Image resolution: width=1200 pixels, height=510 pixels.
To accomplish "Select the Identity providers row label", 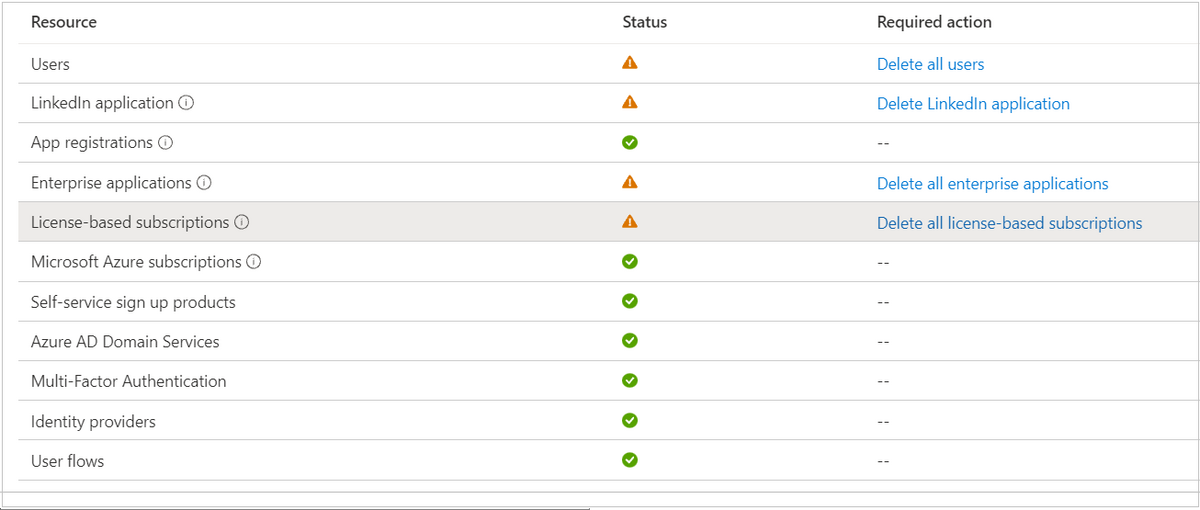I will coord(93,421).
